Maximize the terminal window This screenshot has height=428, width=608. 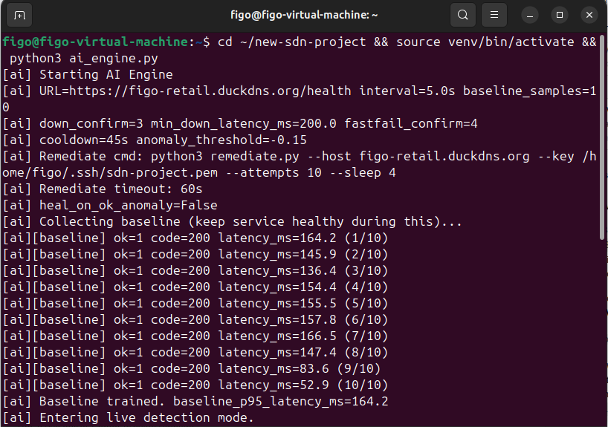[x=560, y=15]
